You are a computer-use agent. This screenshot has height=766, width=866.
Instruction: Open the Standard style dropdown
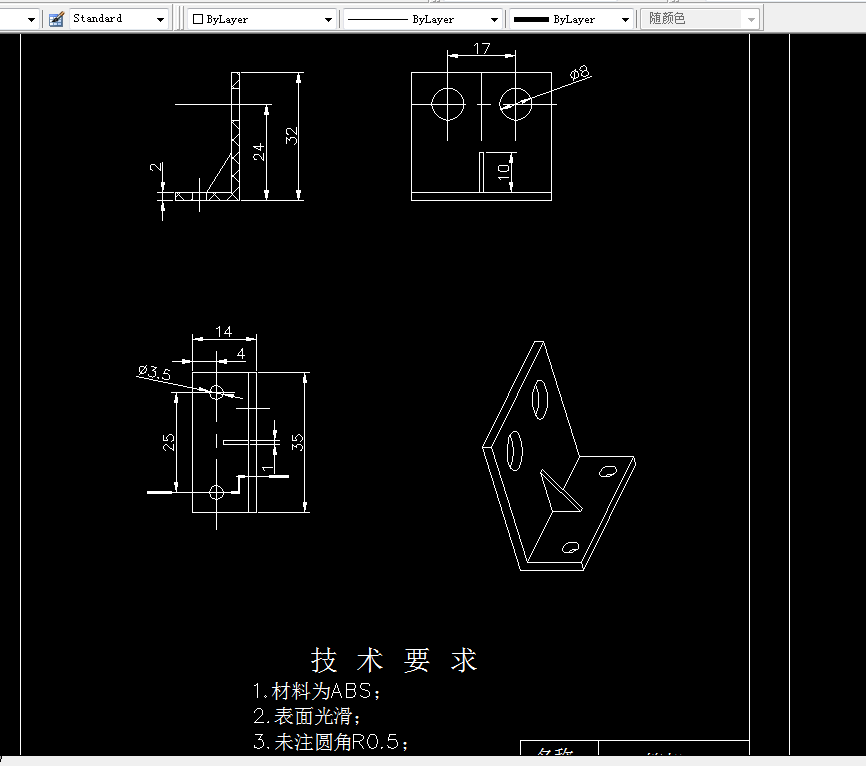click(118, 19)
